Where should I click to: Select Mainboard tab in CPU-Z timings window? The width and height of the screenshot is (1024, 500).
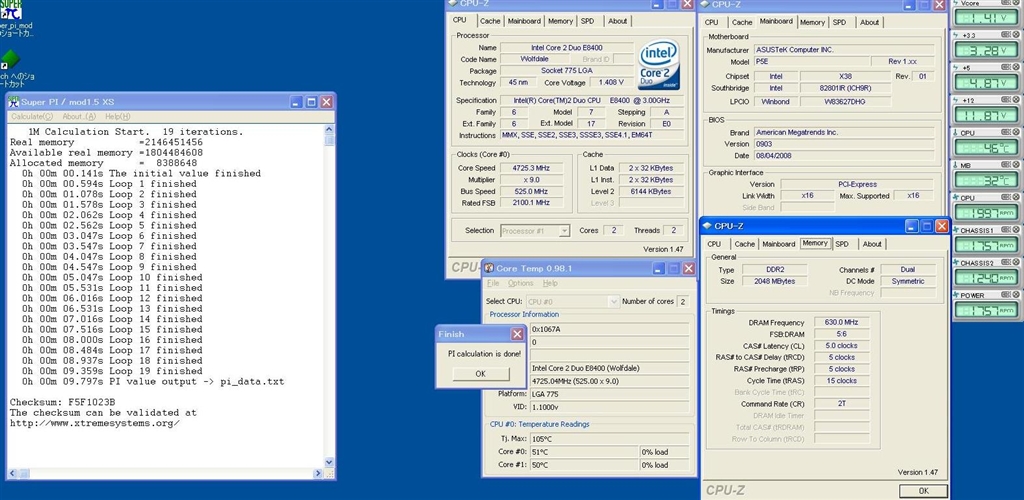pyautogui.click(x=779, y=244)
